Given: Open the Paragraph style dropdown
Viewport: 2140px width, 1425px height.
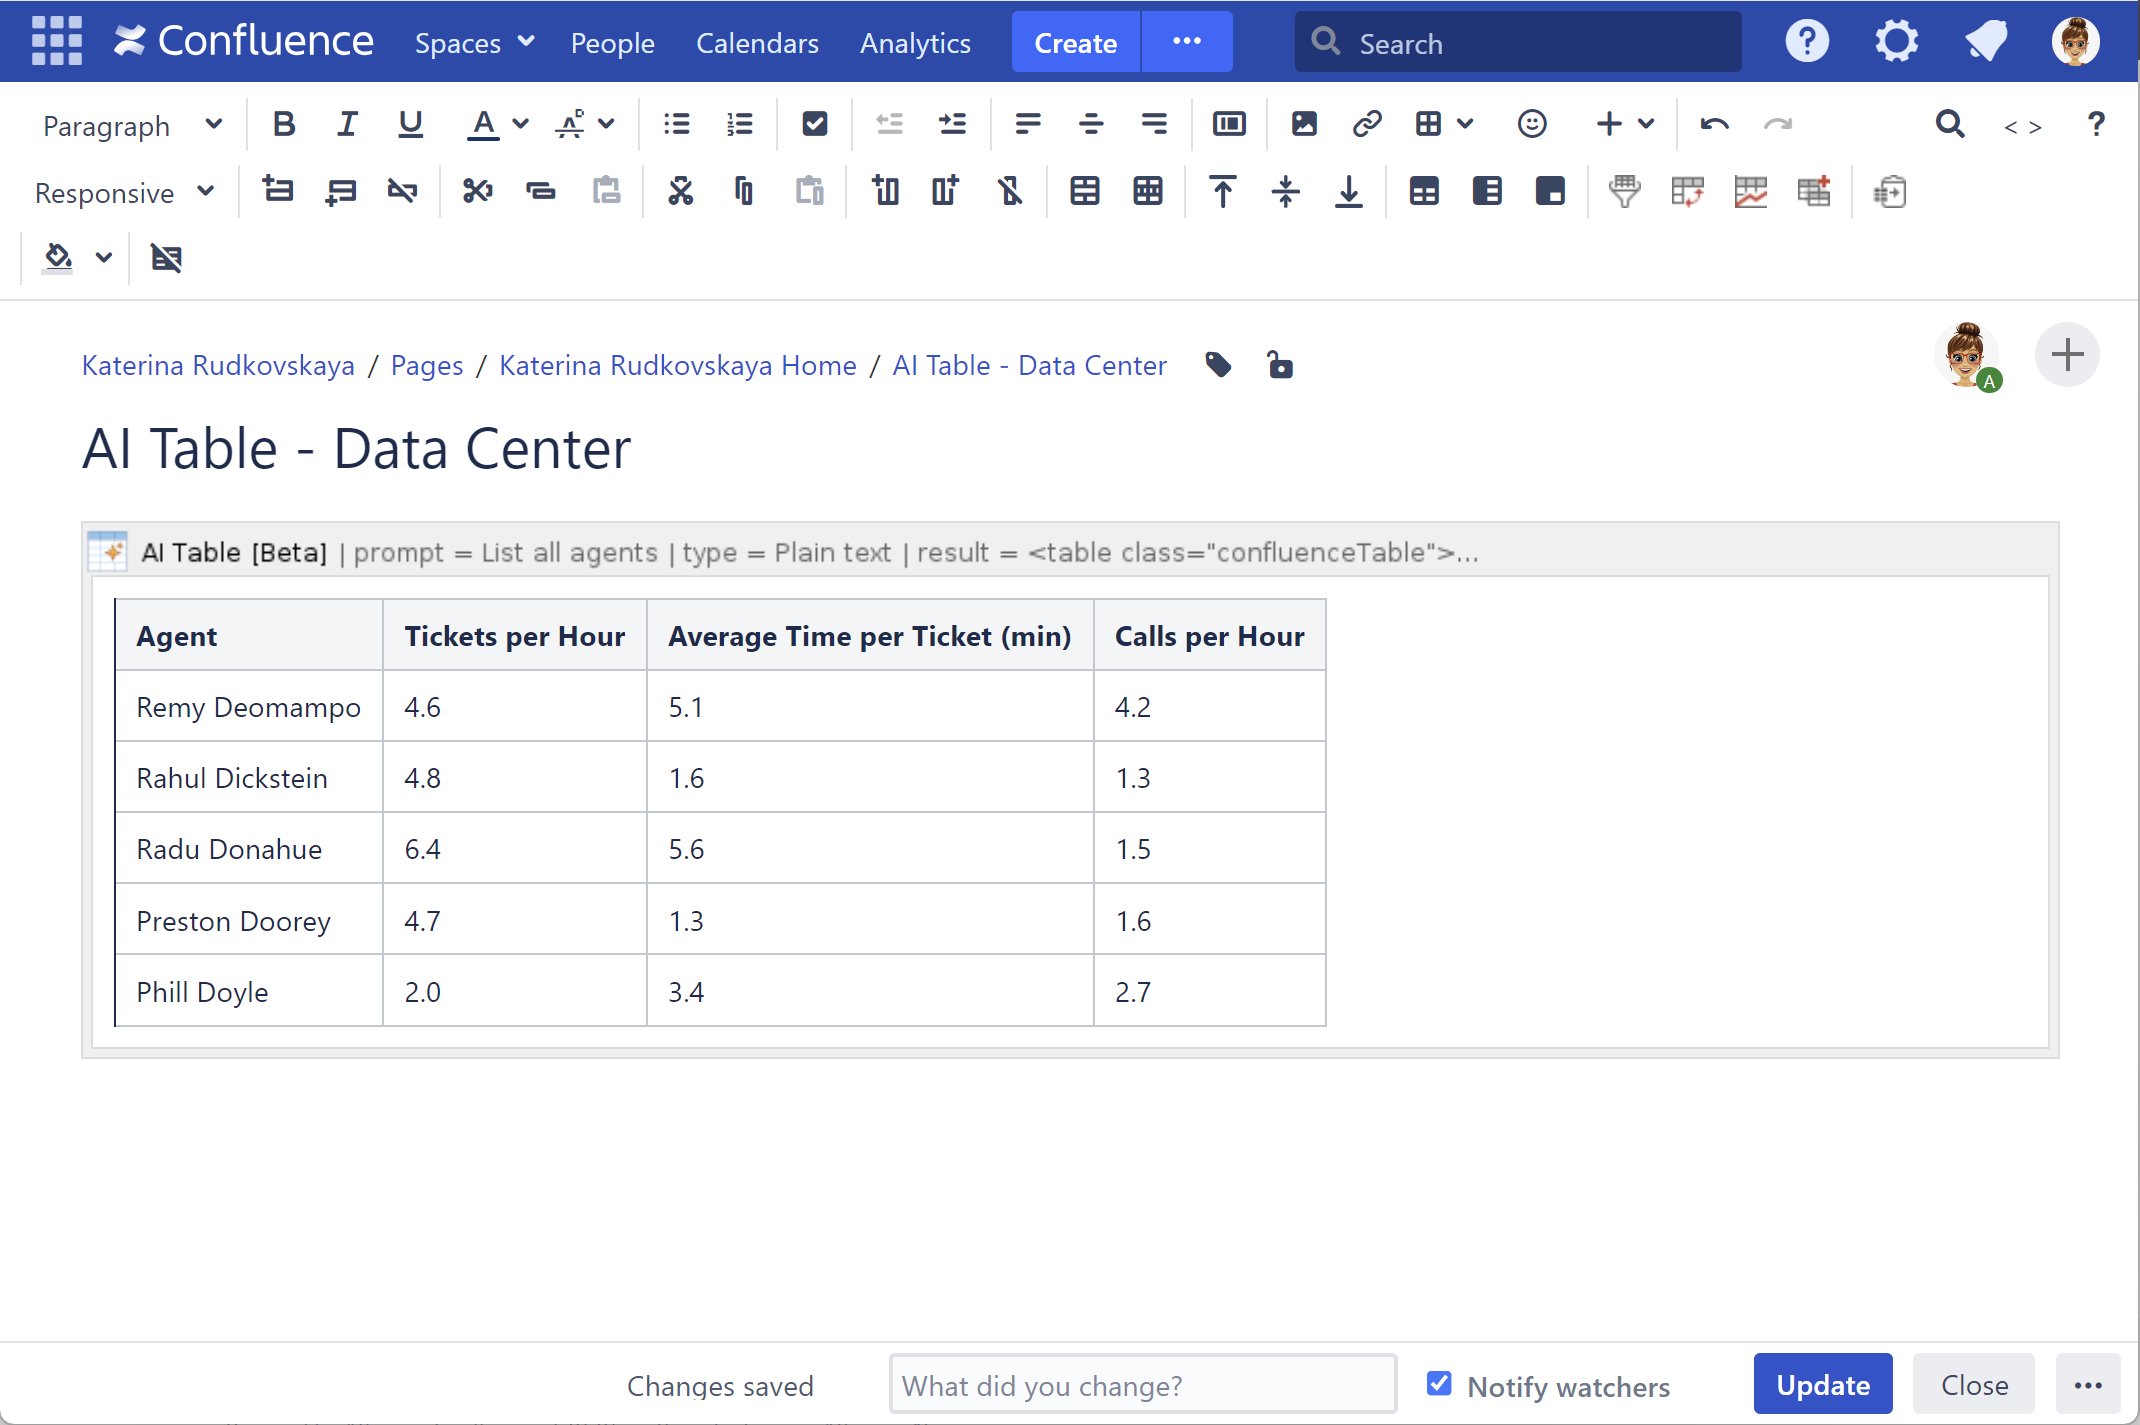Looking at the screenshot, I should (x=131, y=126).
